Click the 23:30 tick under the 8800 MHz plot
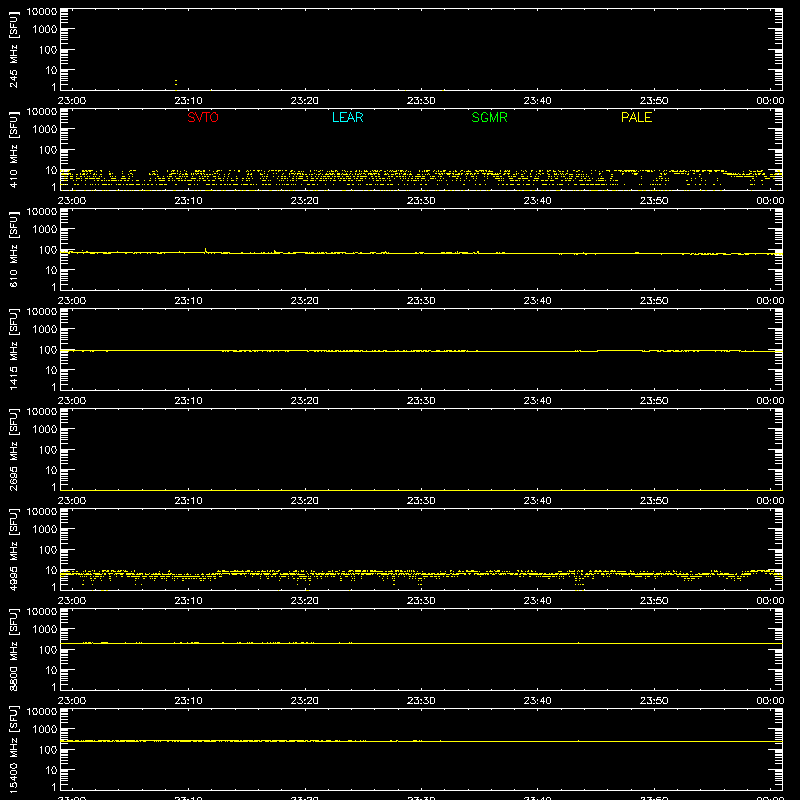Screen dimensions: 800x800 (421, 701)
